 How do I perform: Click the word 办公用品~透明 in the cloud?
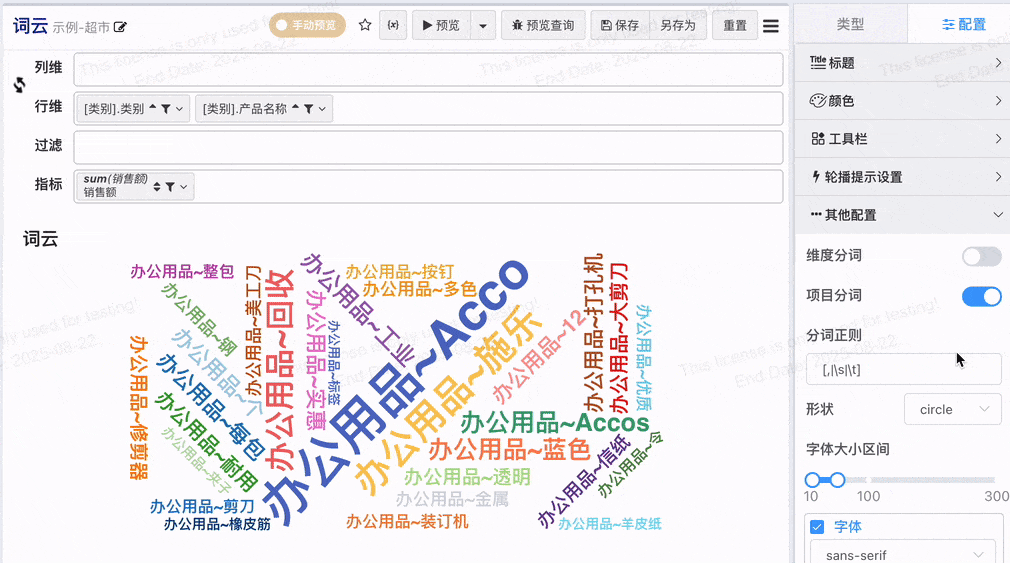(467, 477)
